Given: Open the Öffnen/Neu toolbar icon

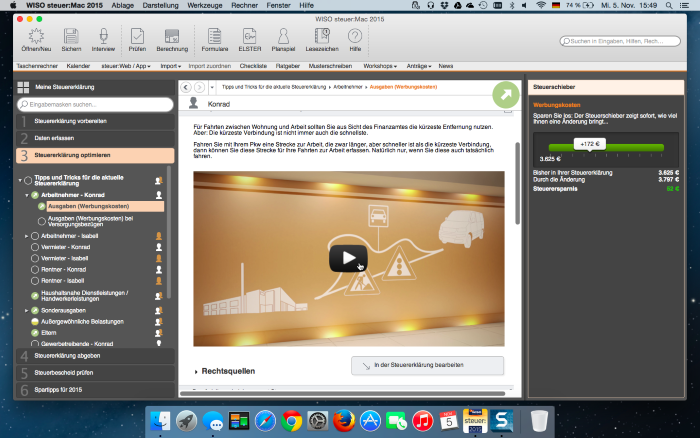Looking at the screenshot, I should click(x=36, y=40).
